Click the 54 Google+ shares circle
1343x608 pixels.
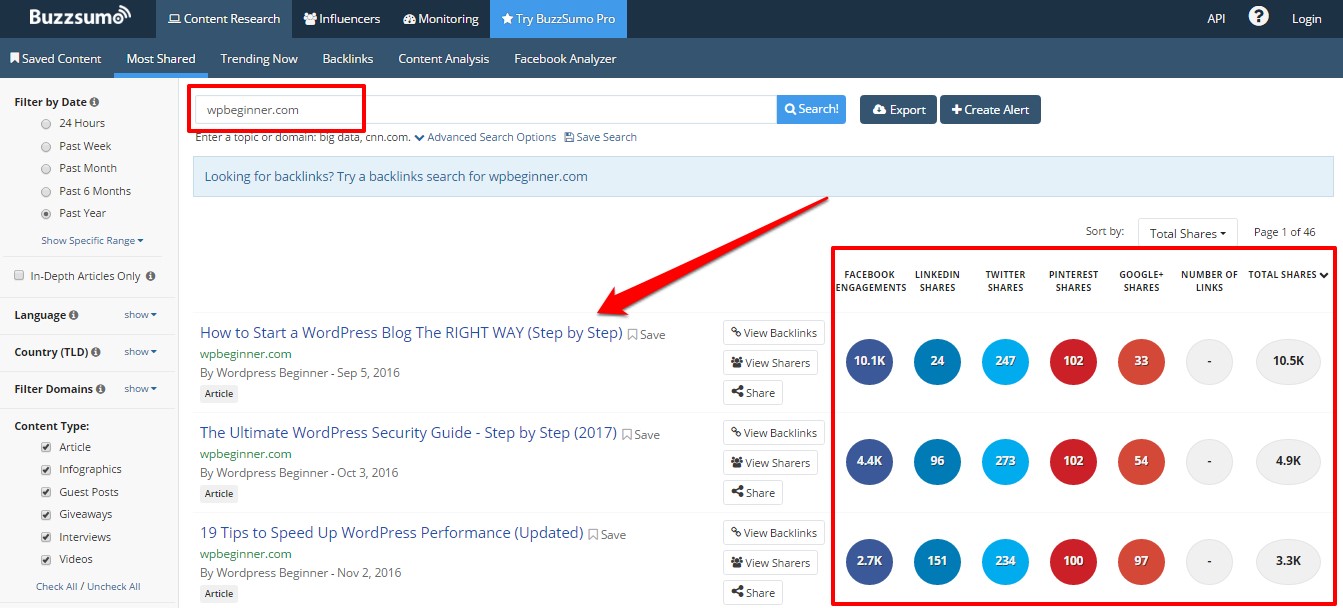(x=1141, y=461)
